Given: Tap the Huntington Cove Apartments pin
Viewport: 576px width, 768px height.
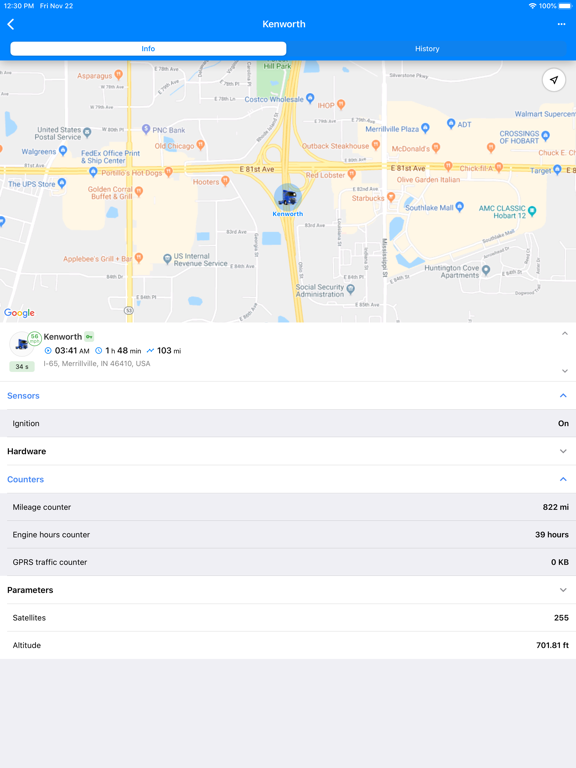Looking at the screenshot, I should (x=486, y=270).
